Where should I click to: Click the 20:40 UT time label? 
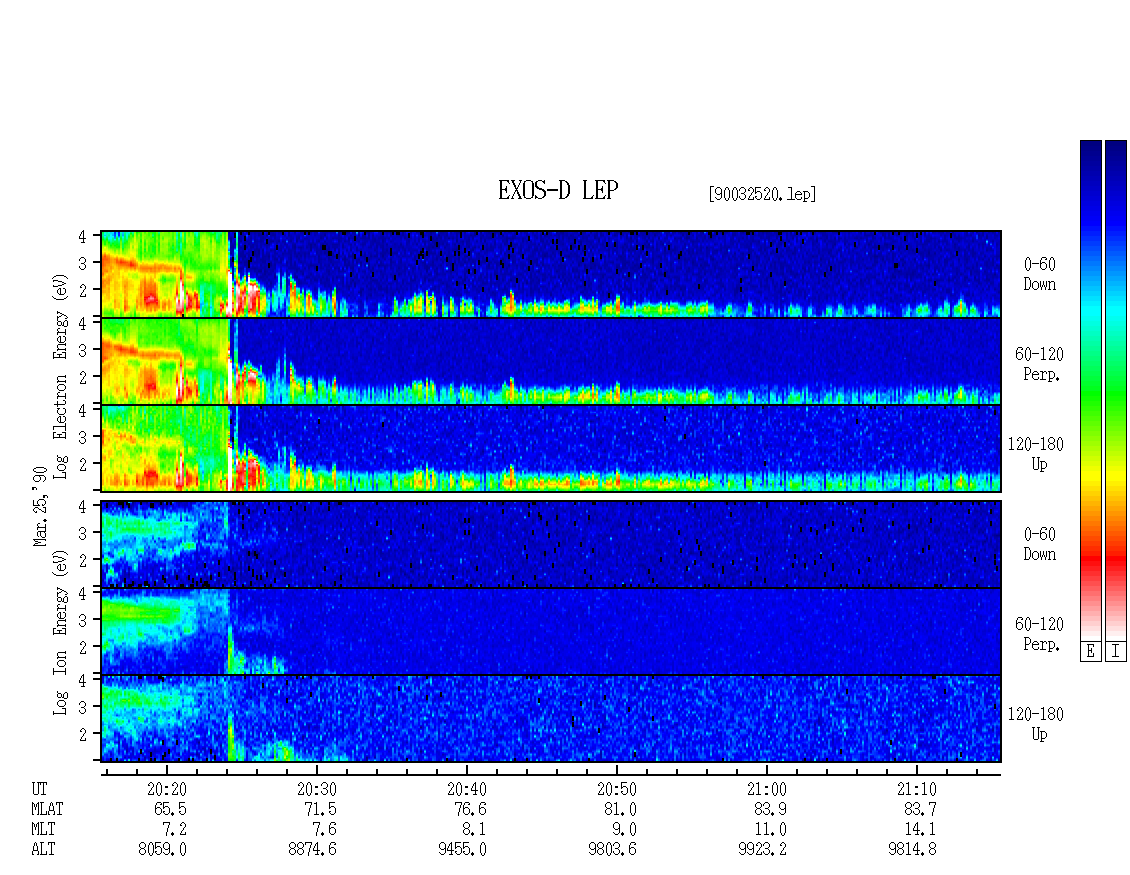466,789
